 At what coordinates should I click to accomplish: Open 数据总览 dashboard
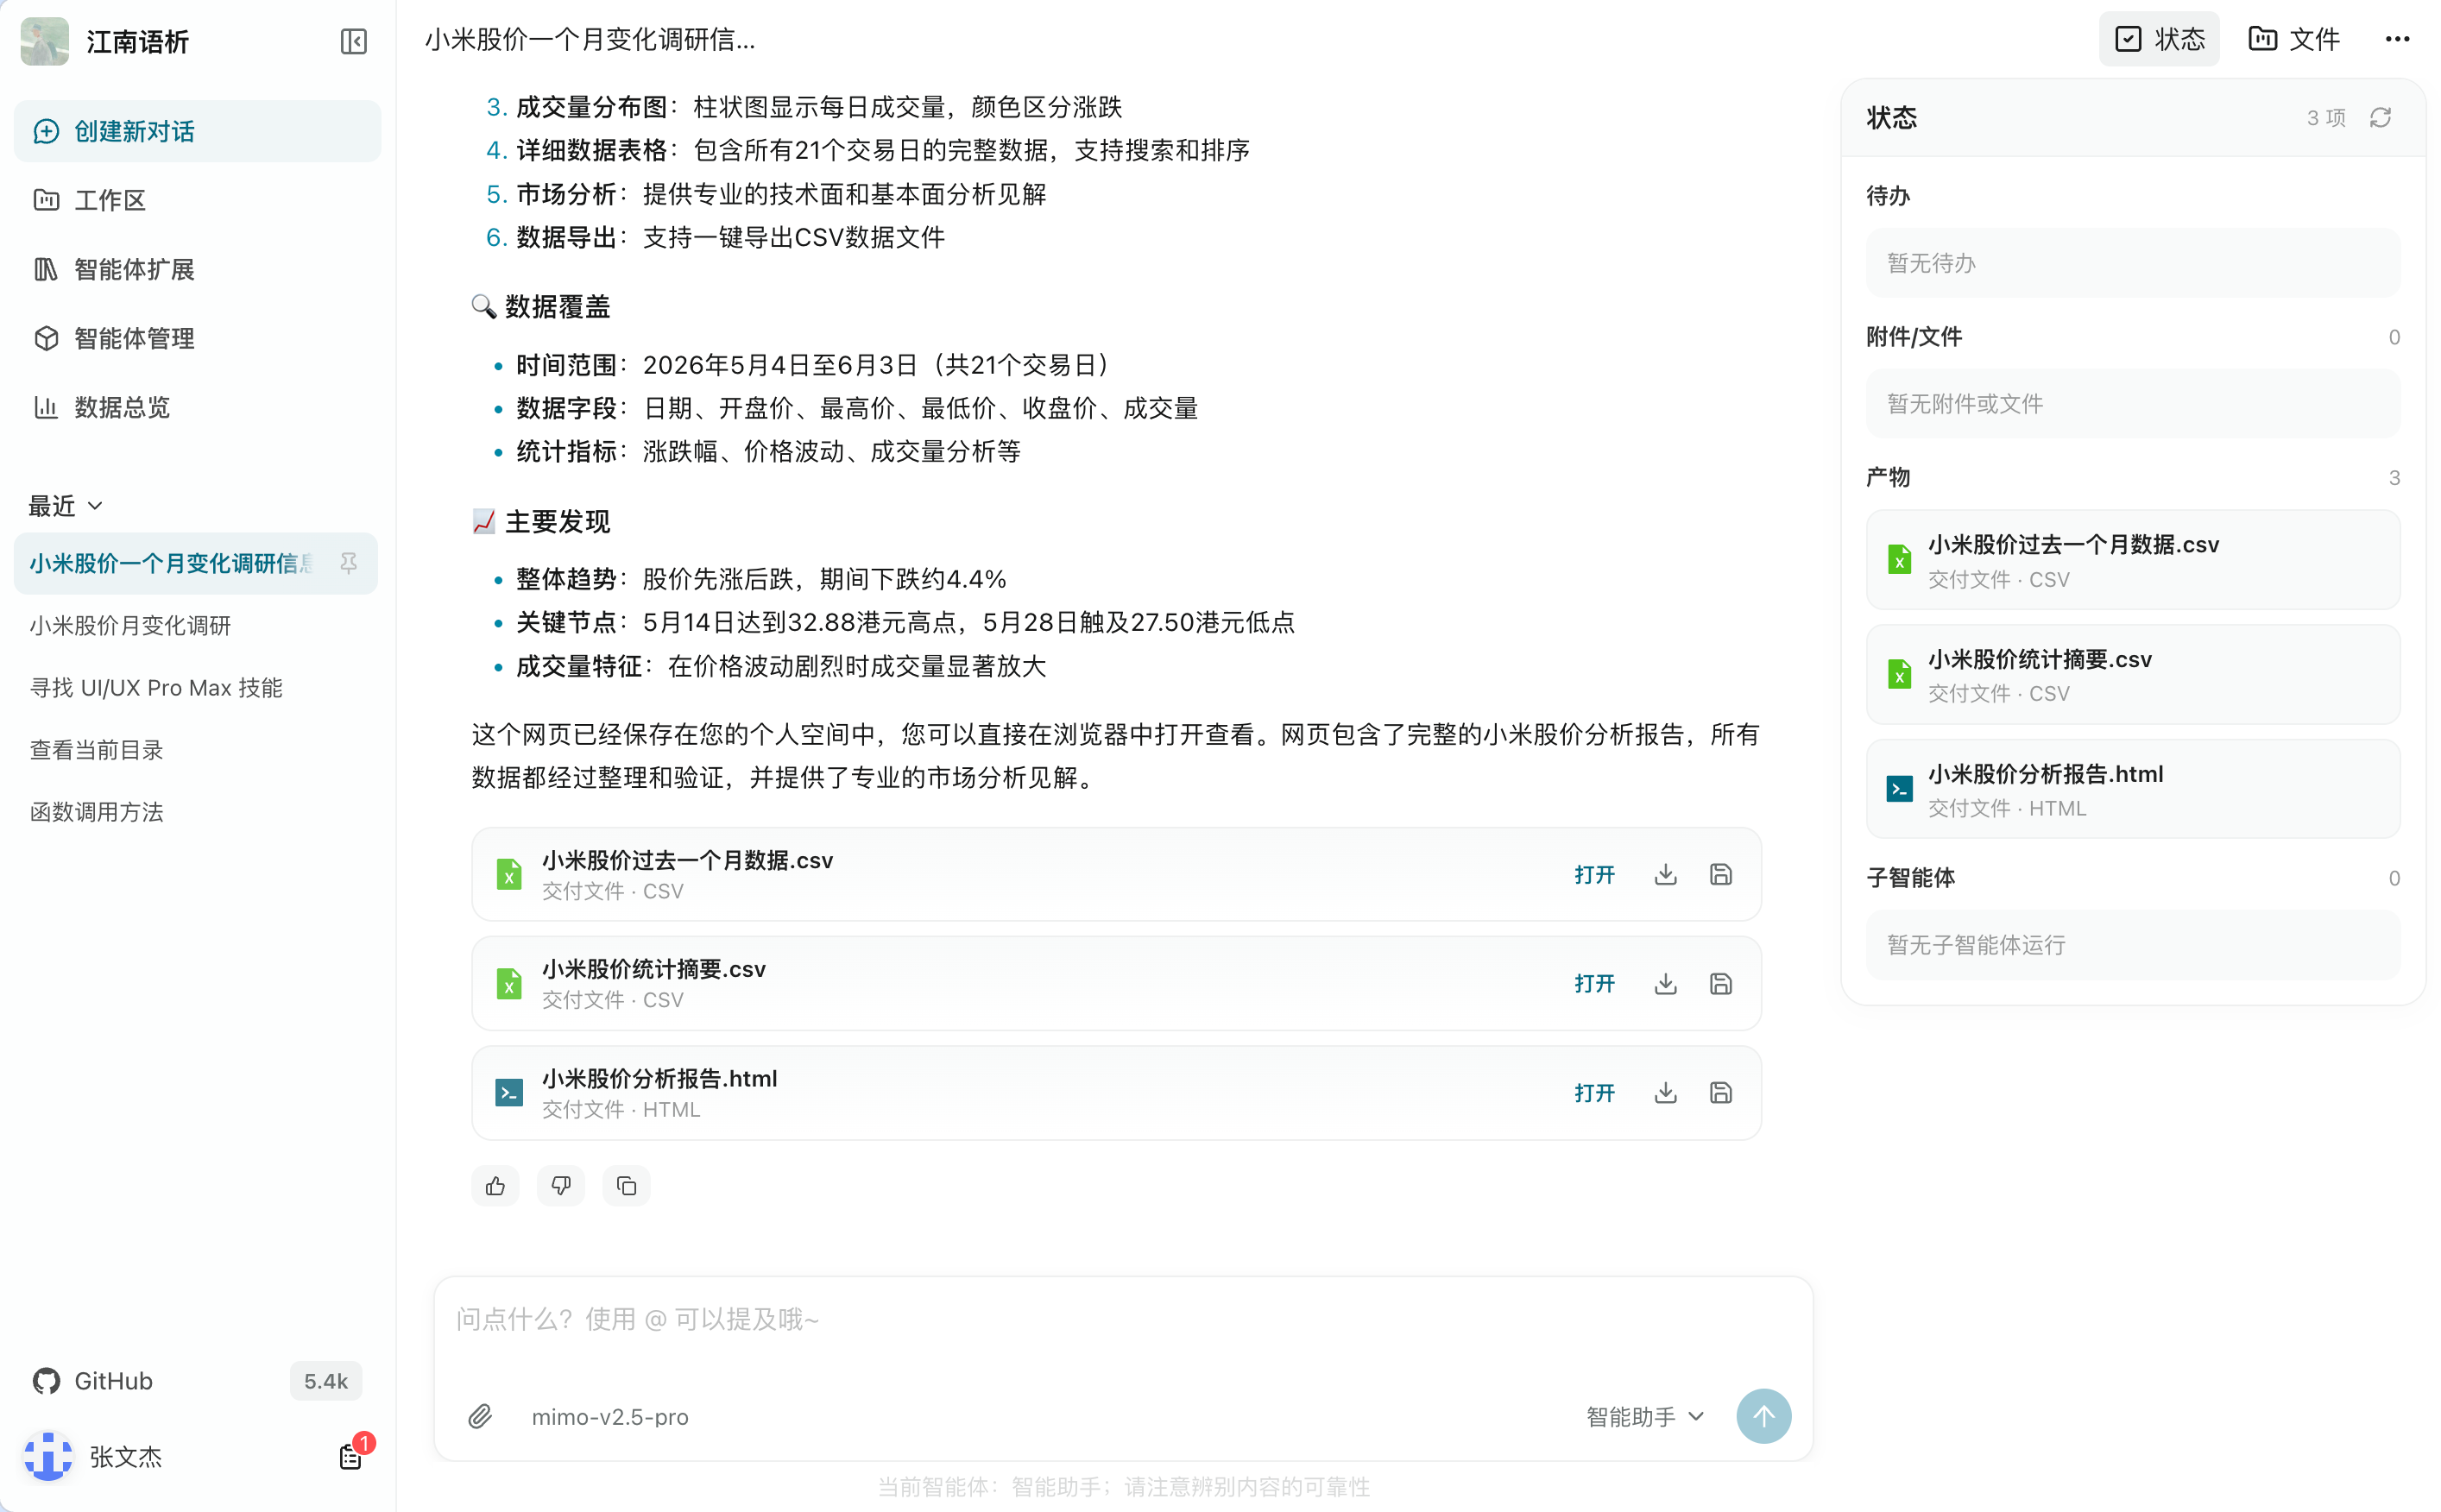pyautogui.click(x=197, y=407)
